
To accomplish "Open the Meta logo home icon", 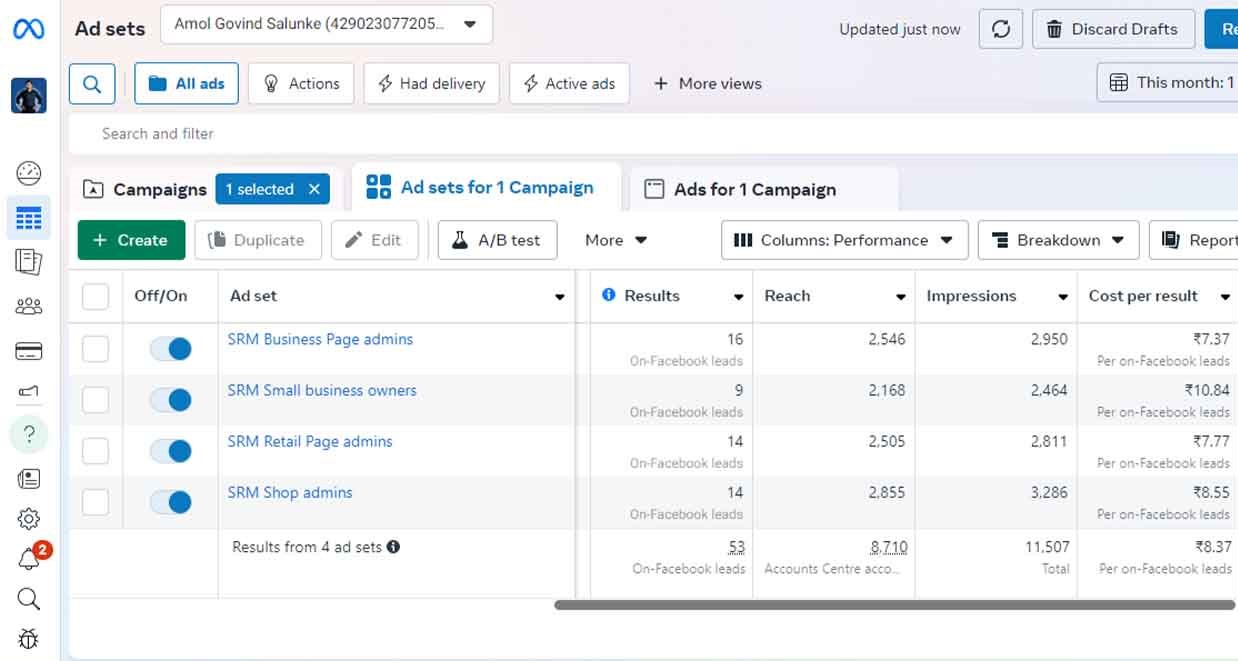I will pyautogui.click(x=28, y=29).
